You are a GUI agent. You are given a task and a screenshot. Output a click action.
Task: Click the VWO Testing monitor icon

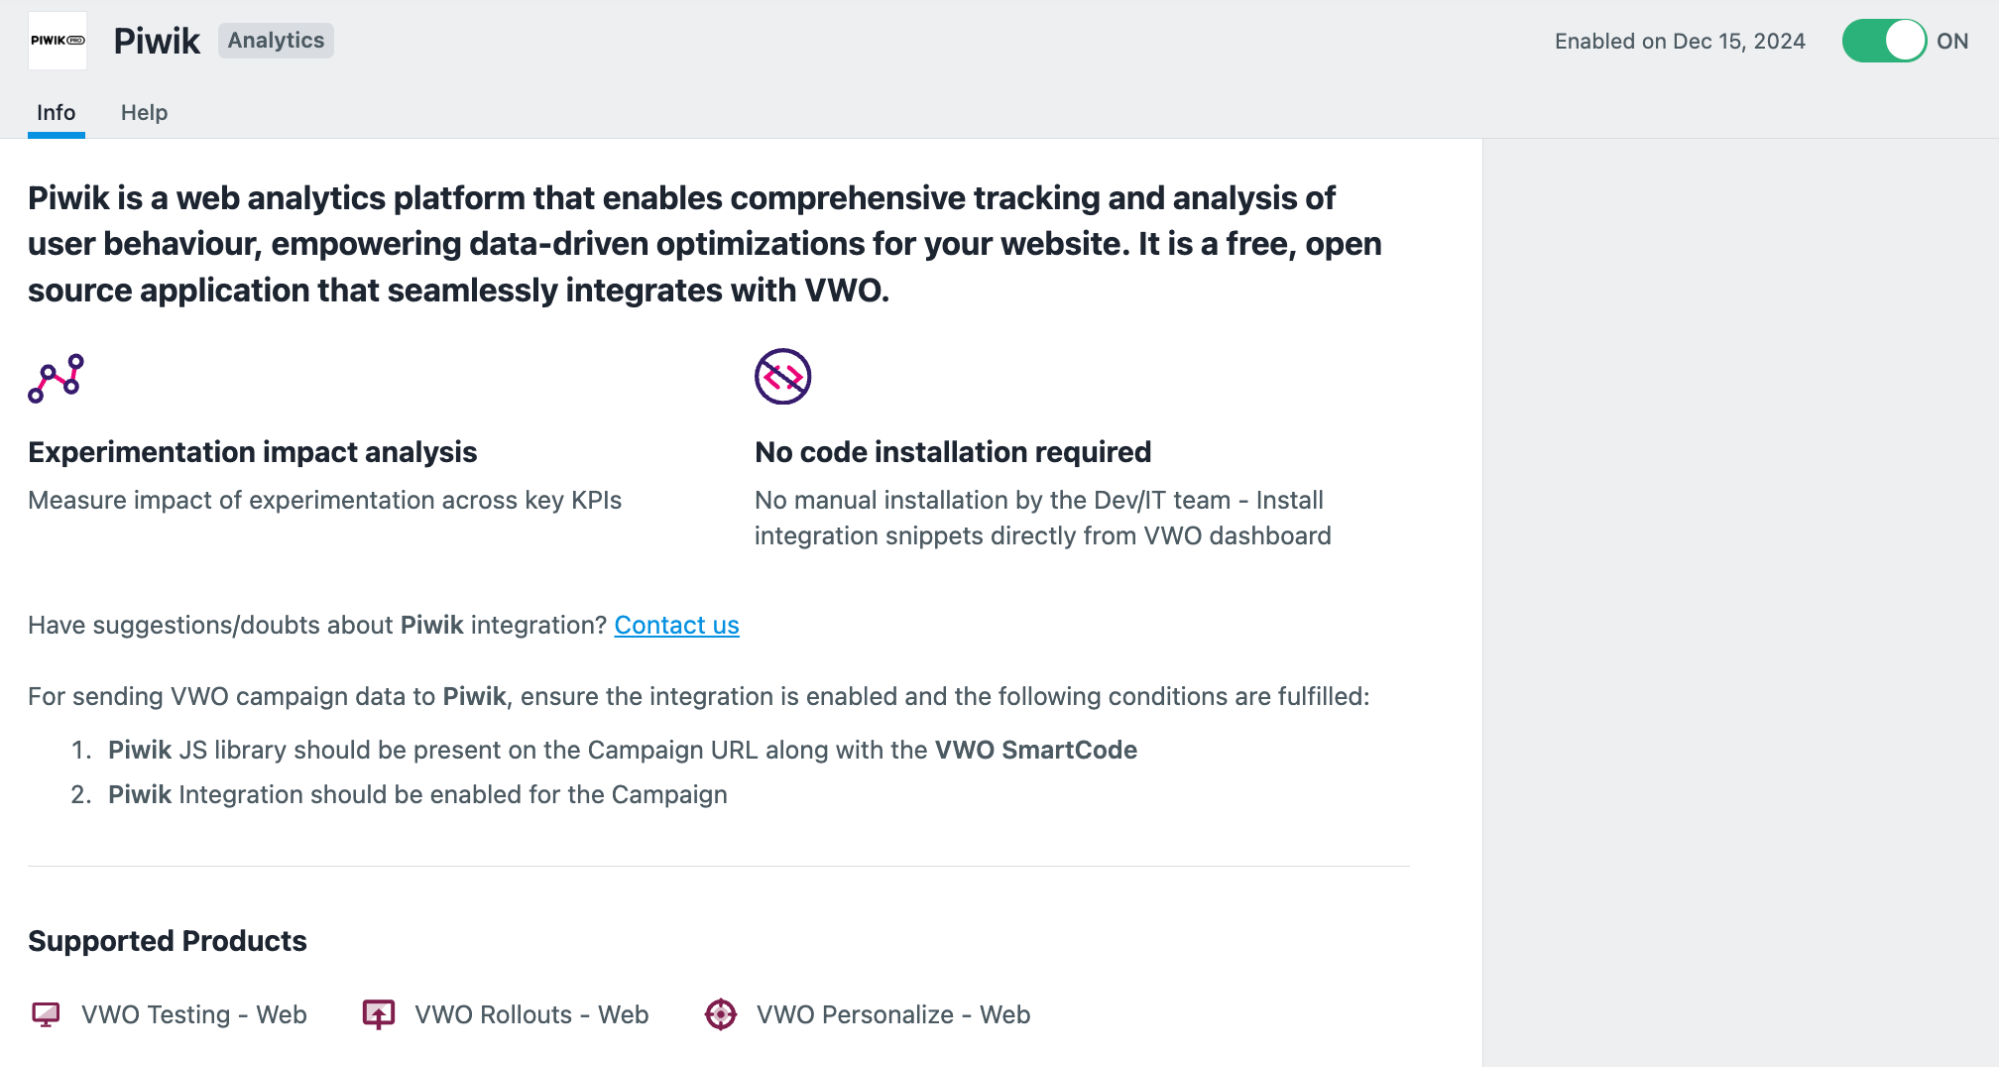[x=46, y=1014]
